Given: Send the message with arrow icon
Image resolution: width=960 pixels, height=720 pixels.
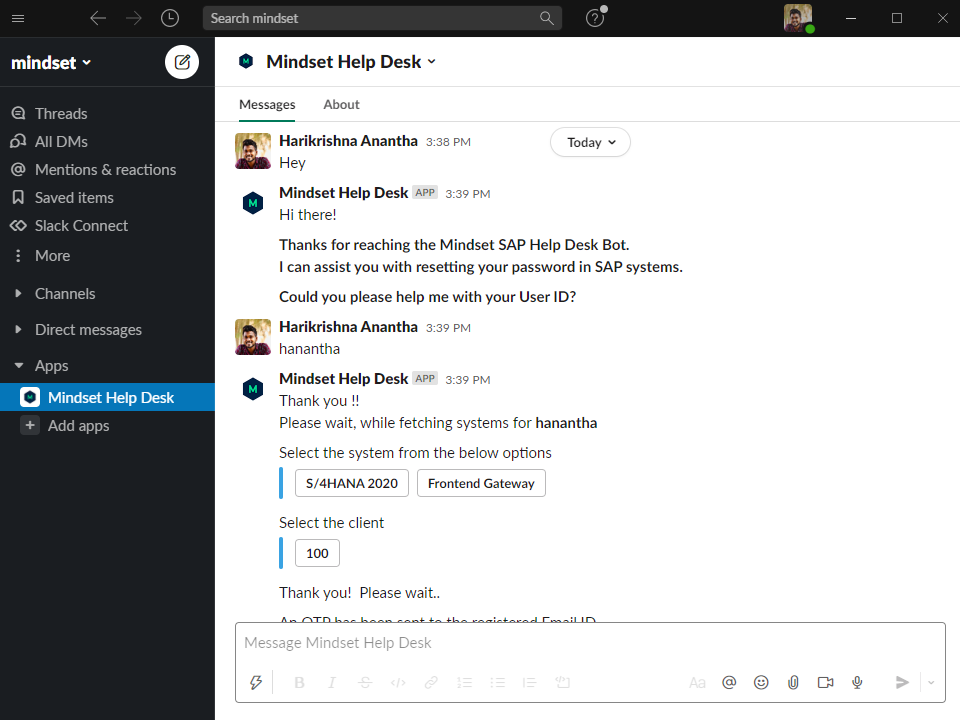Looking at the screenshot, I should [902, 682].
